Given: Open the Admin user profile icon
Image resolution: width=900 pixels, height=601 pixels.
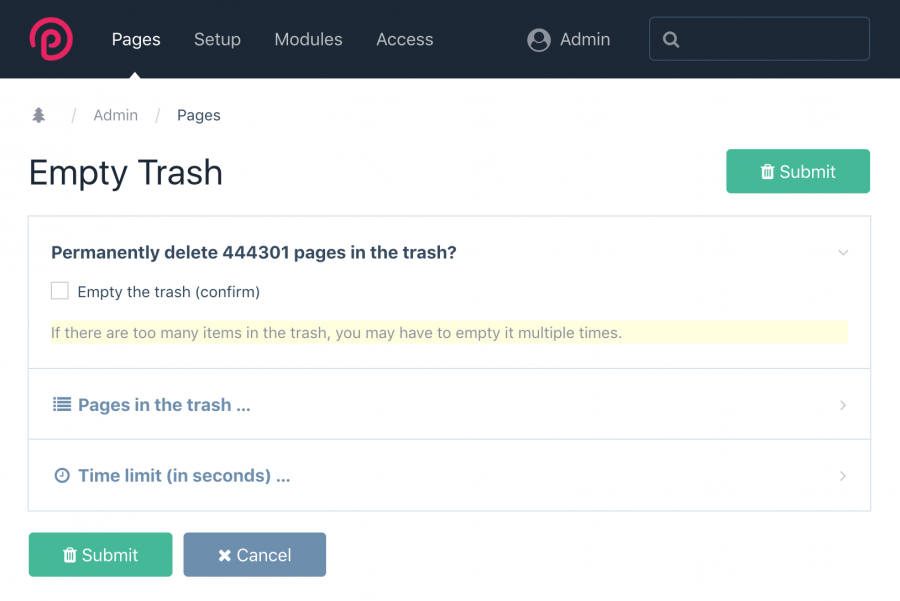Looking at the screenshot, I should [538, 40].
